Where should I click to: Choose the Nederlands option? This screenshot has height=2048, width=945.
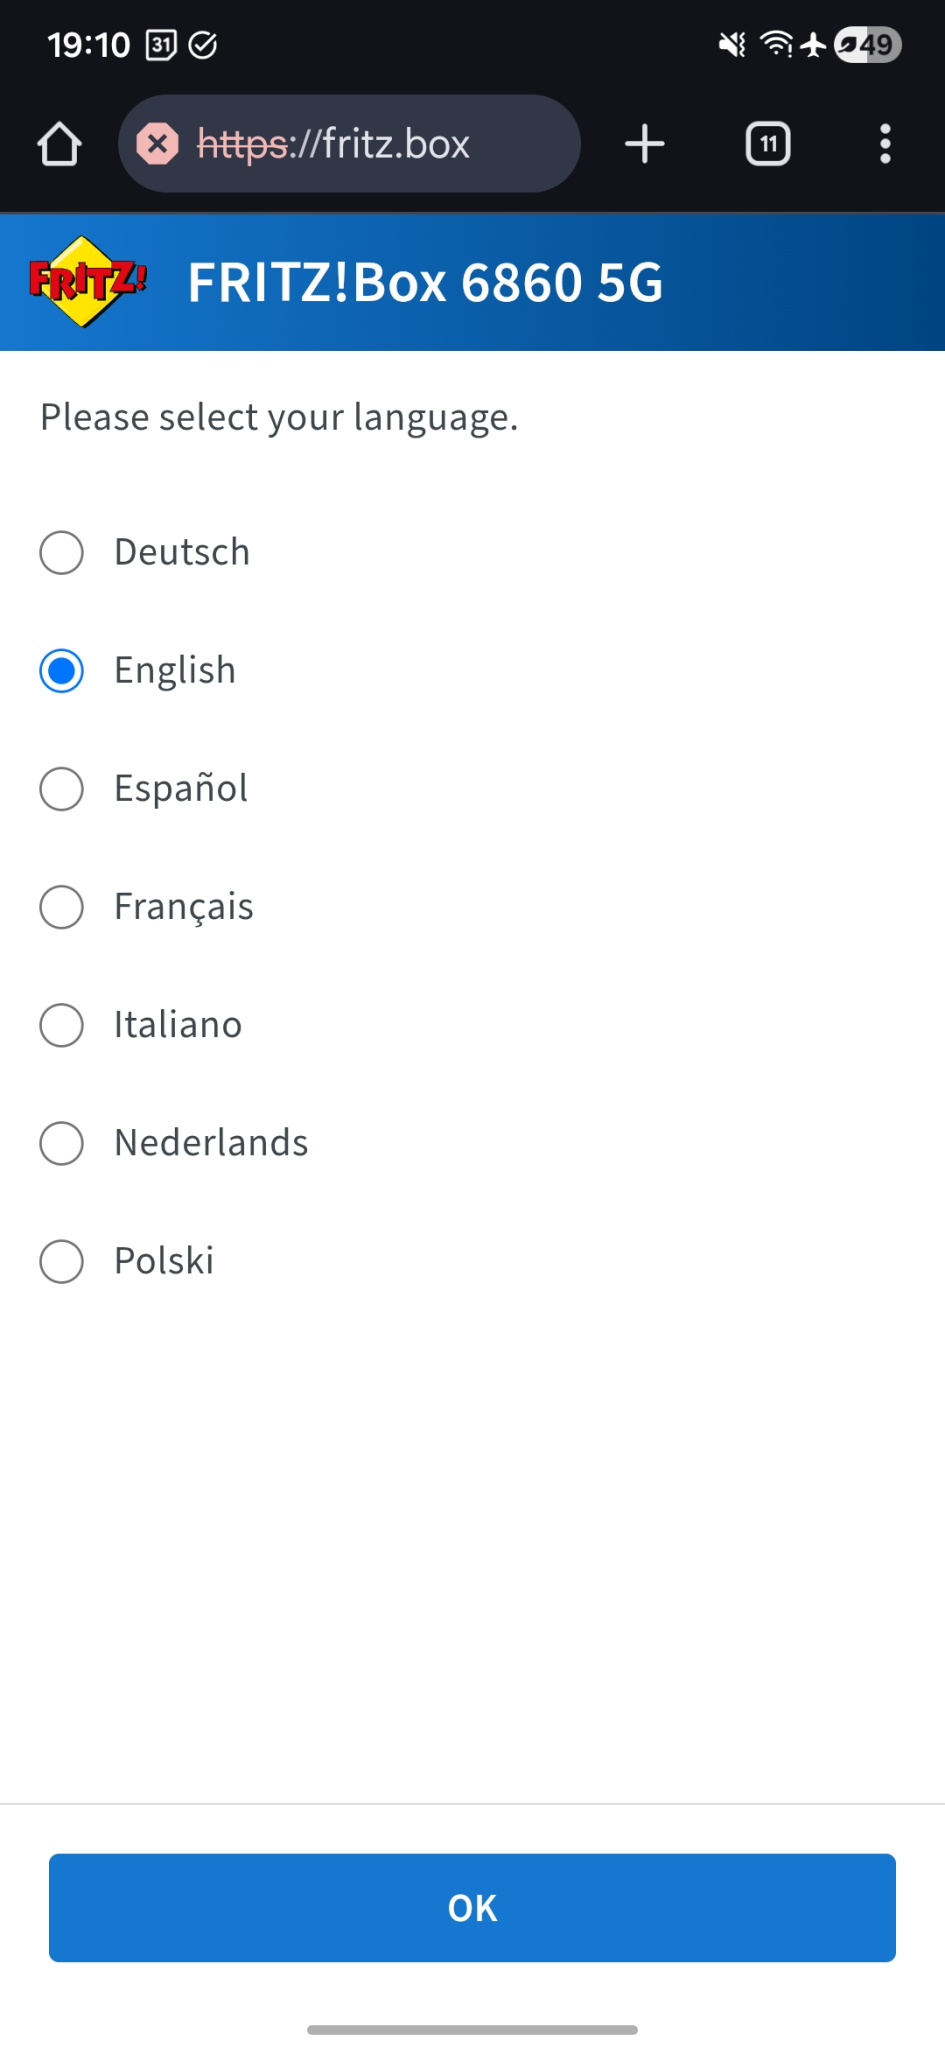click(62, 1143)
